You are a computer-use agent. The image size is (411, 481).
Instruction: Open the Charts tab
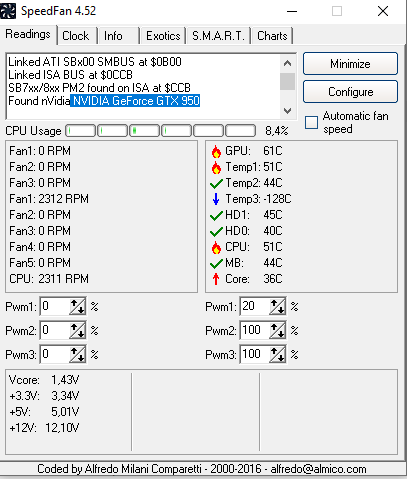coord(272,36)
